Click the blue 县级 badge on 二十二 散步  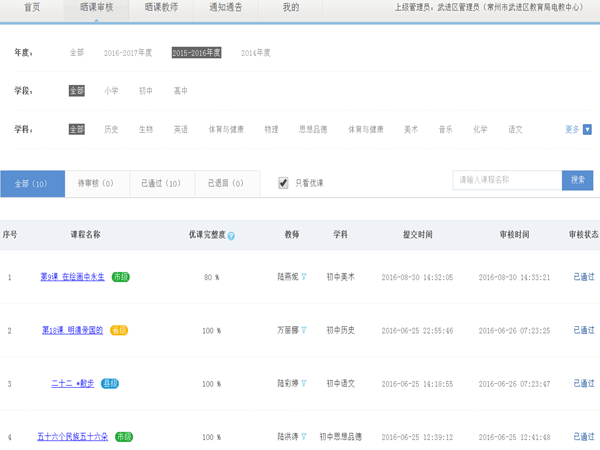pyautogui.click(x=110, y=383)
